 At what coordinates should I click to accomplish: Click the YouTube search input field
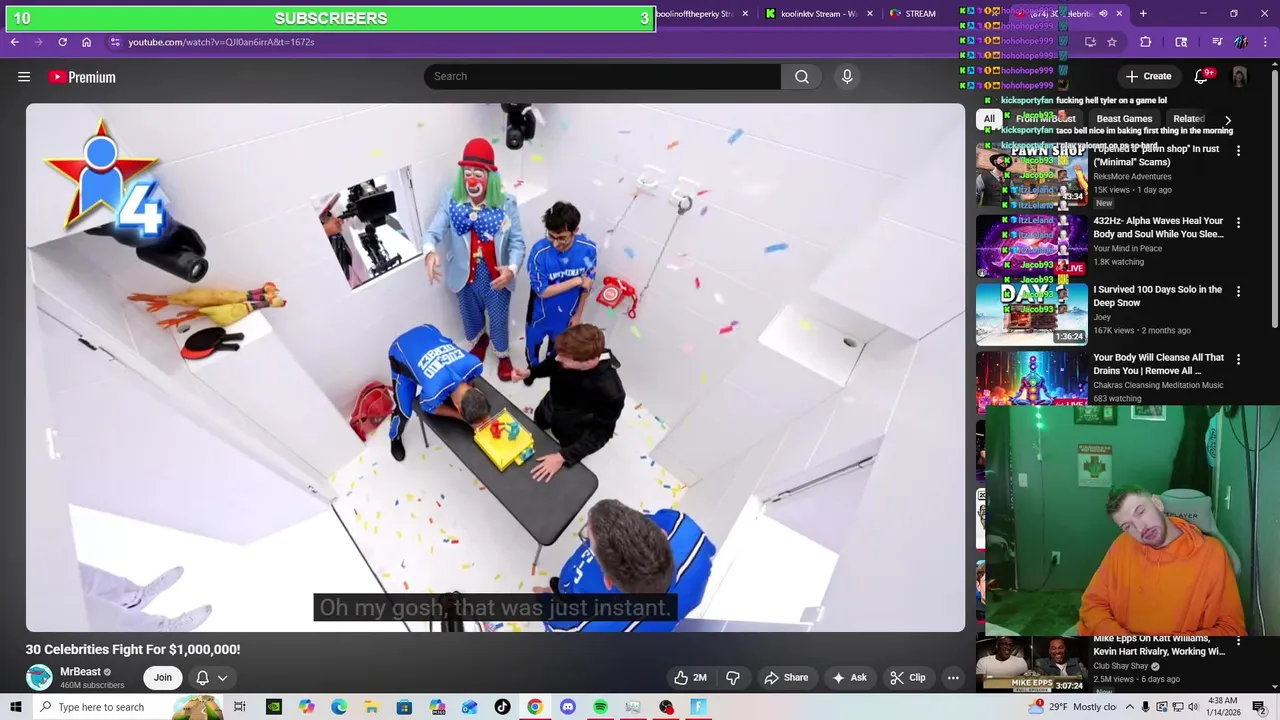tap(602, 76)
